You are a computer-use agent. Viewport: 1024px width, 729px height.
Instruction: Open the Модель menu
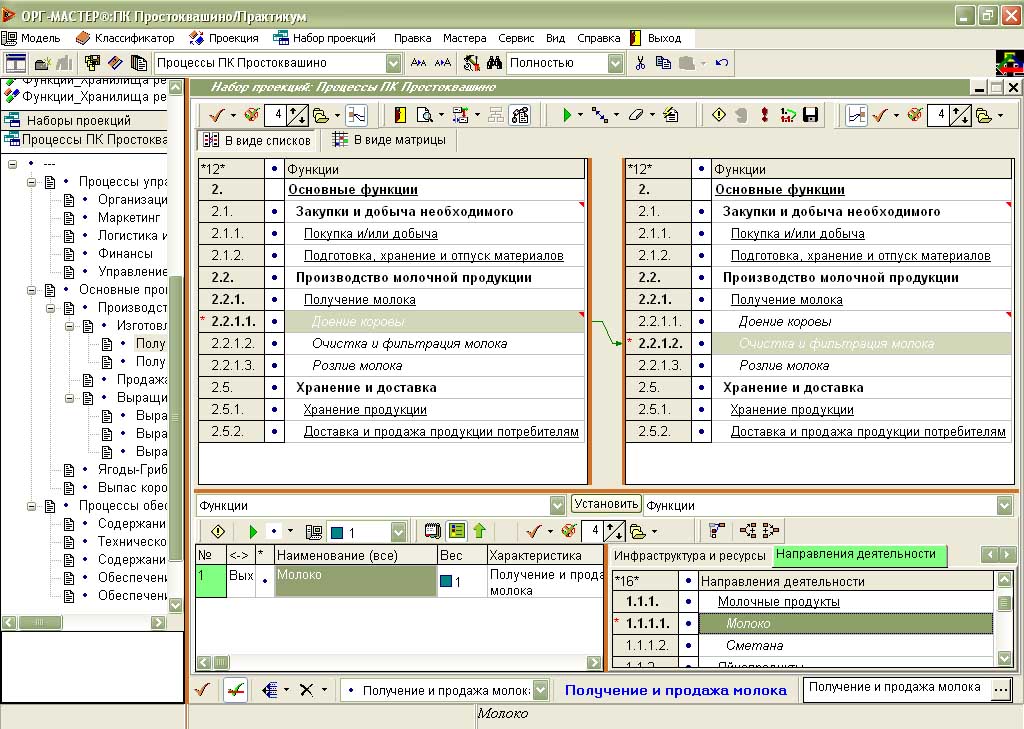(x=33, y=38)
